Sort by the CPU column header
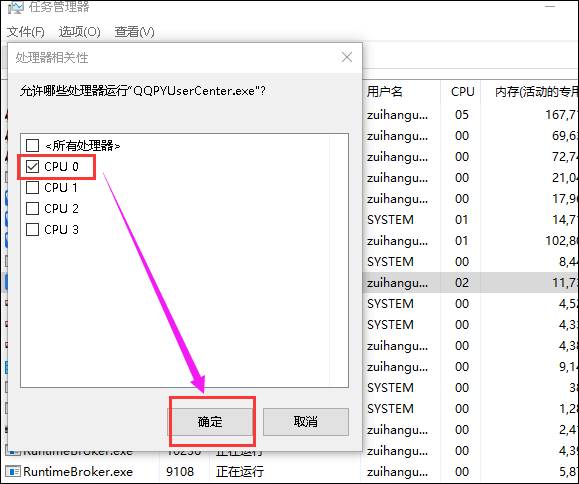The width and height of the screenshot is (579, 484). coord(462,92)
